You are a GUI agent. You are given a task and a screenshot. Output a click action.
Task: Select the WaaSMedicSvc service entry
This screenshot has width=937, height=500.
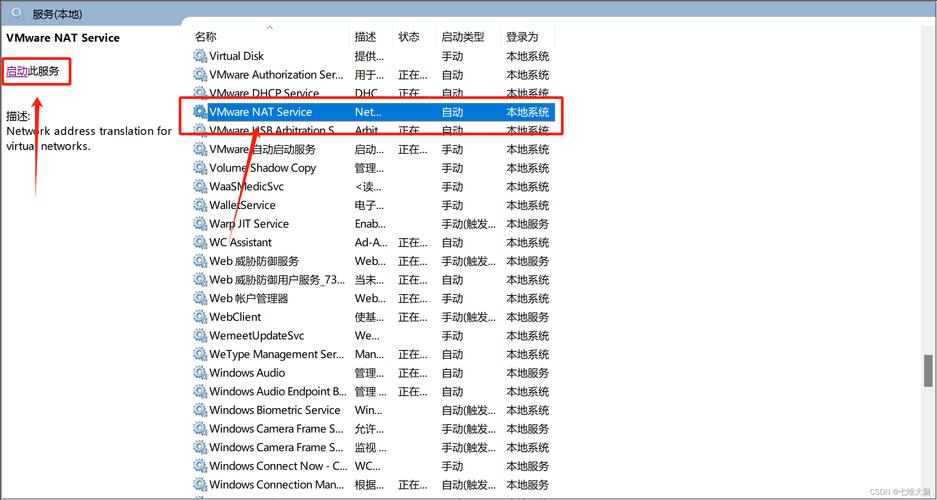coord(246,187)
